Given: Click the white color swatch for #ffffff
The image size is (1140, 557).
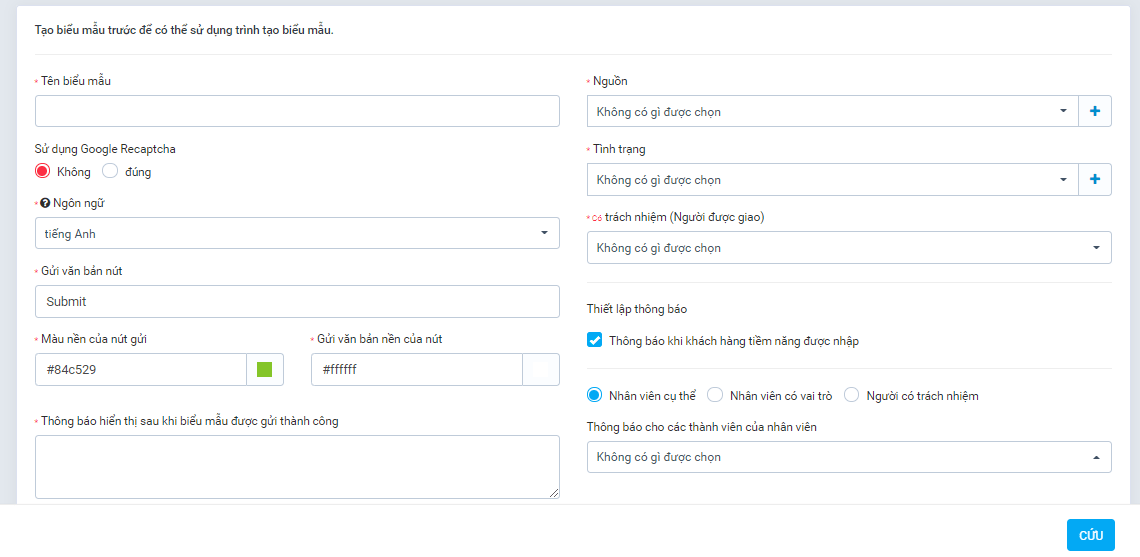Looking at the screenshot, I should (541, 369).
